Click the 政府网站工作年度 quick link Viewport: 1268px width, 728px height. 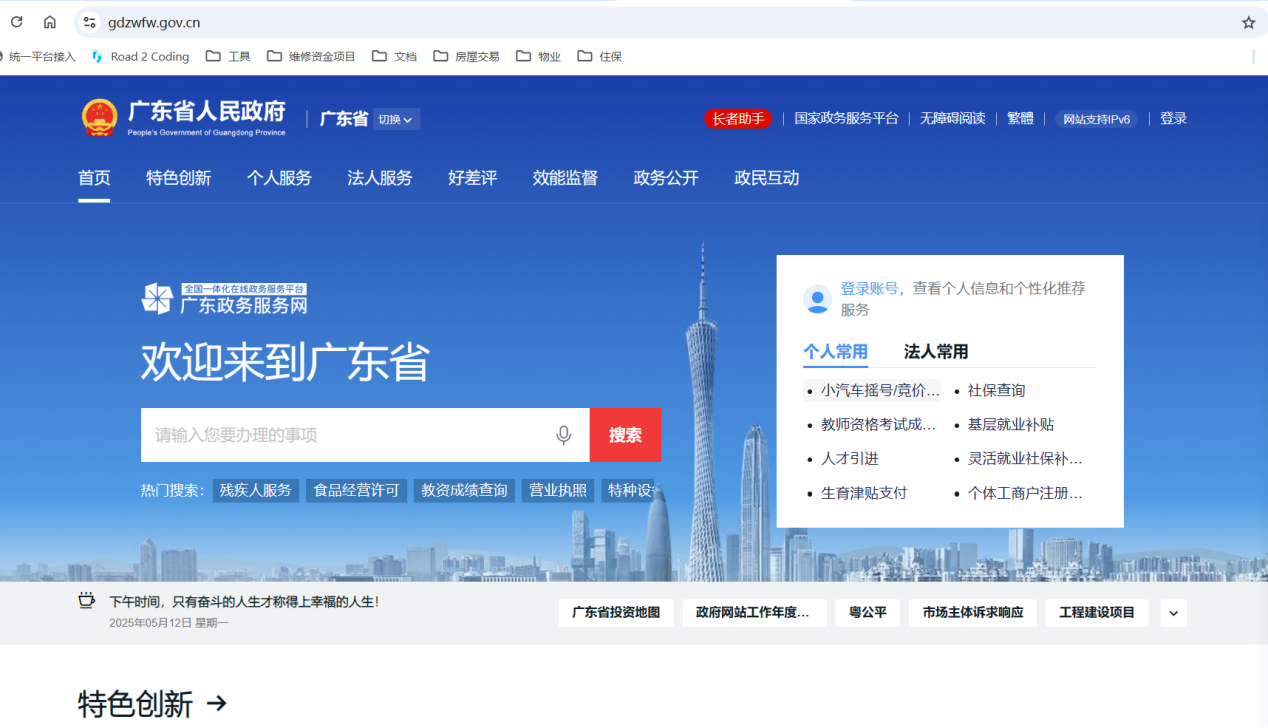click(754, 613)
